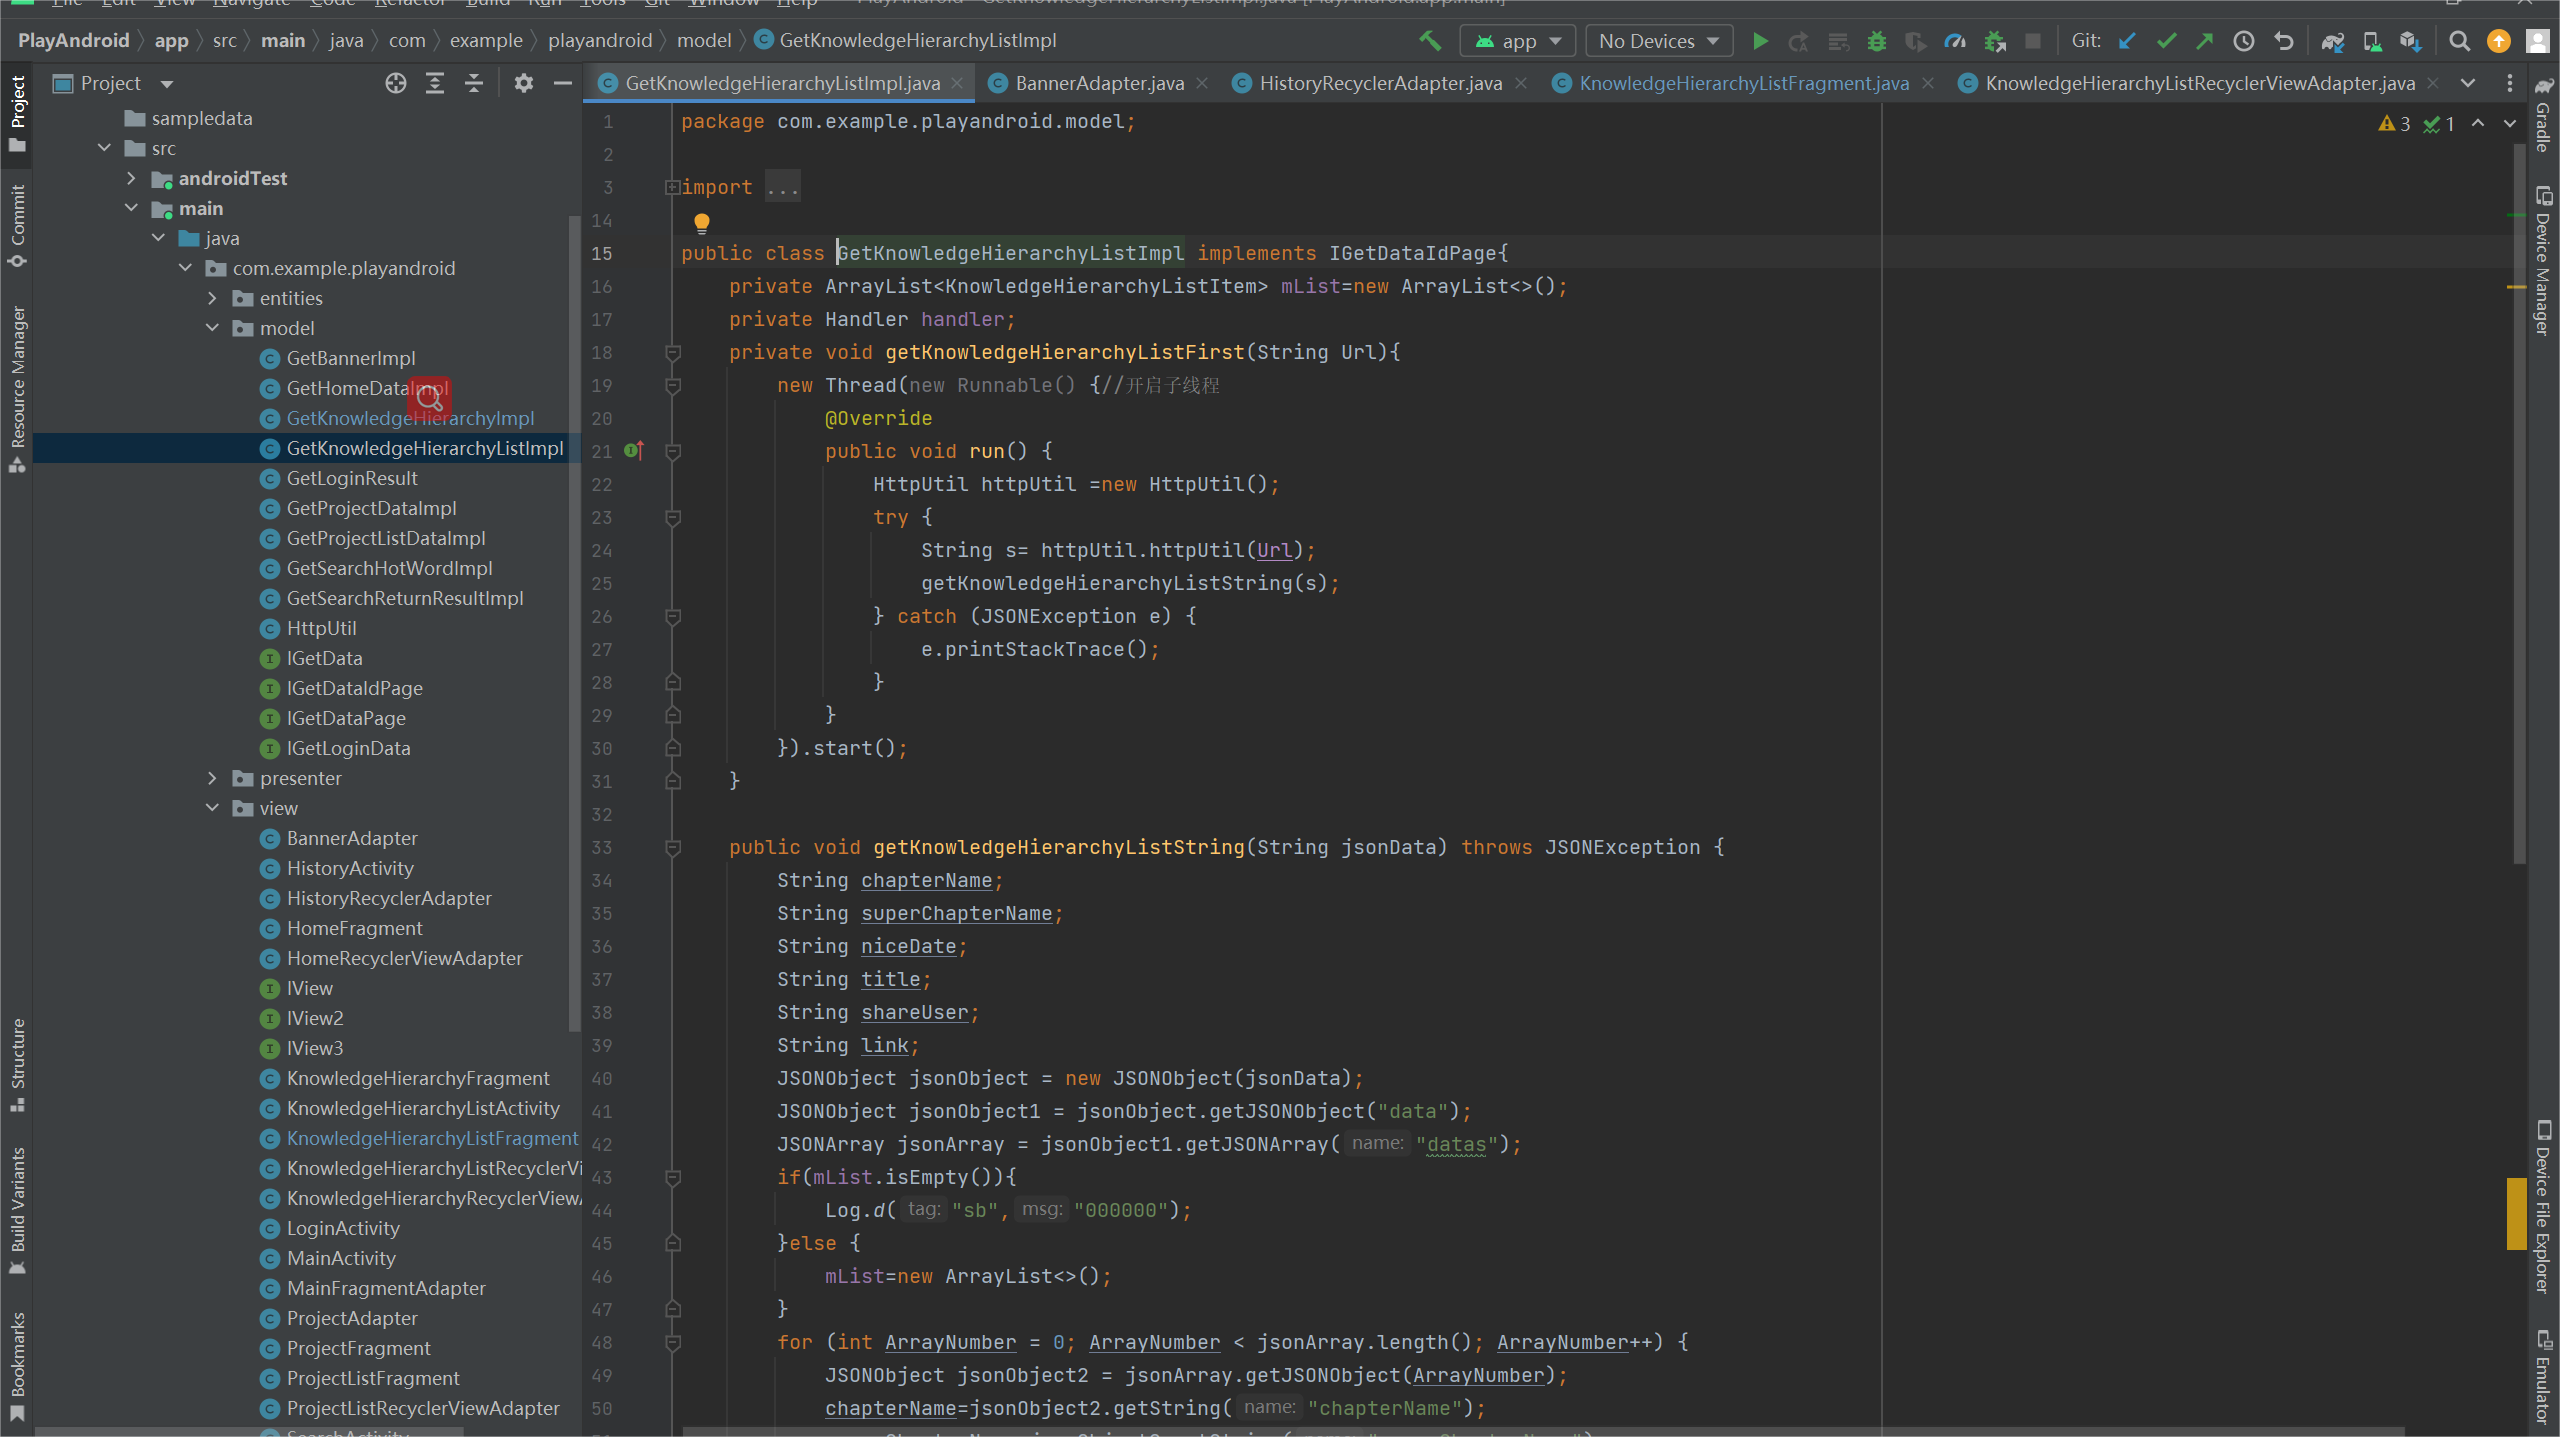The width and height of the screenshot is (2560, 1437).
Task: Toggle the Project tool window
Action: (17, 113)
